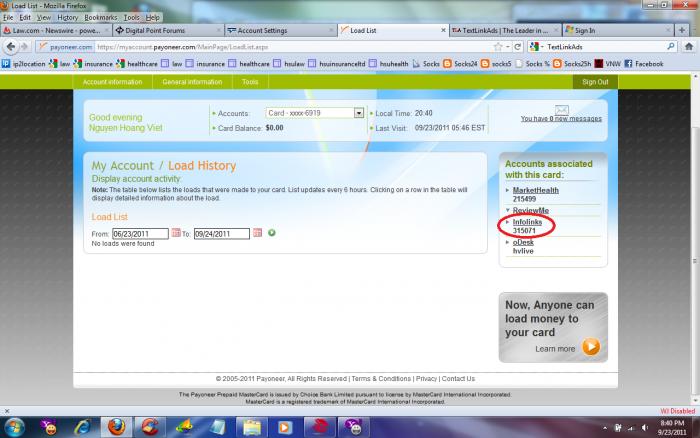The height and width of the screenshot is (438, 700).
Task: Open a new tab with the plus button
Action: click(x=682, y=30)
